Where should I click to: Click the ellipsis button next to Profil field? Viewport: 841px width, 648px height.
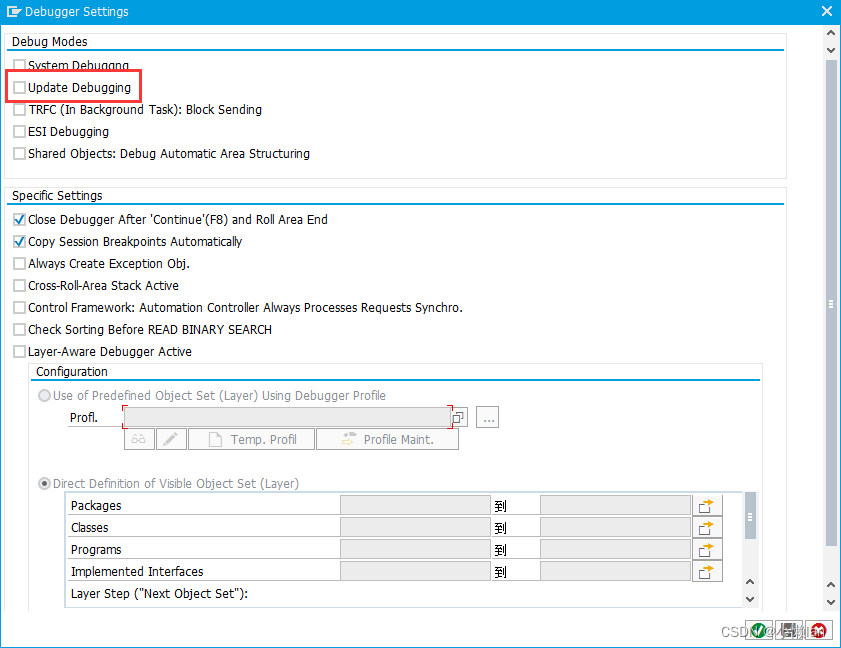[487, 417]
